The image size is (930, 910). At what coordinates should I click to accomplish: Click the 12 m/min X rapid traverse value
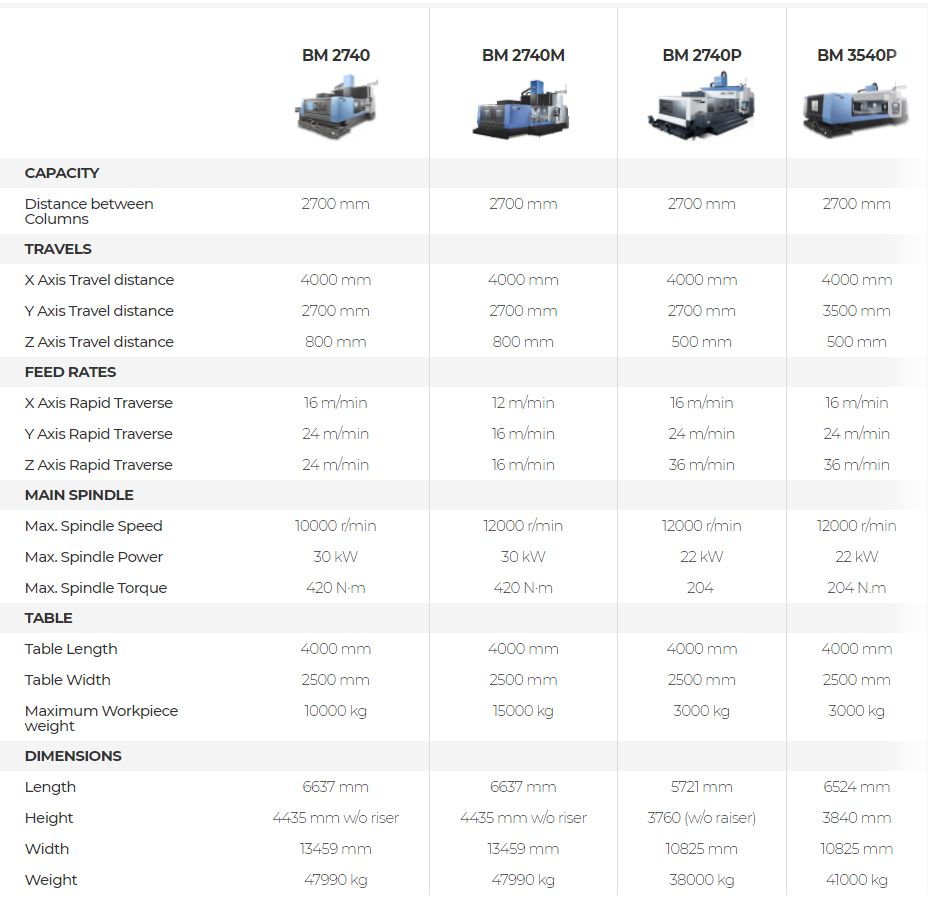coord(523,403)
